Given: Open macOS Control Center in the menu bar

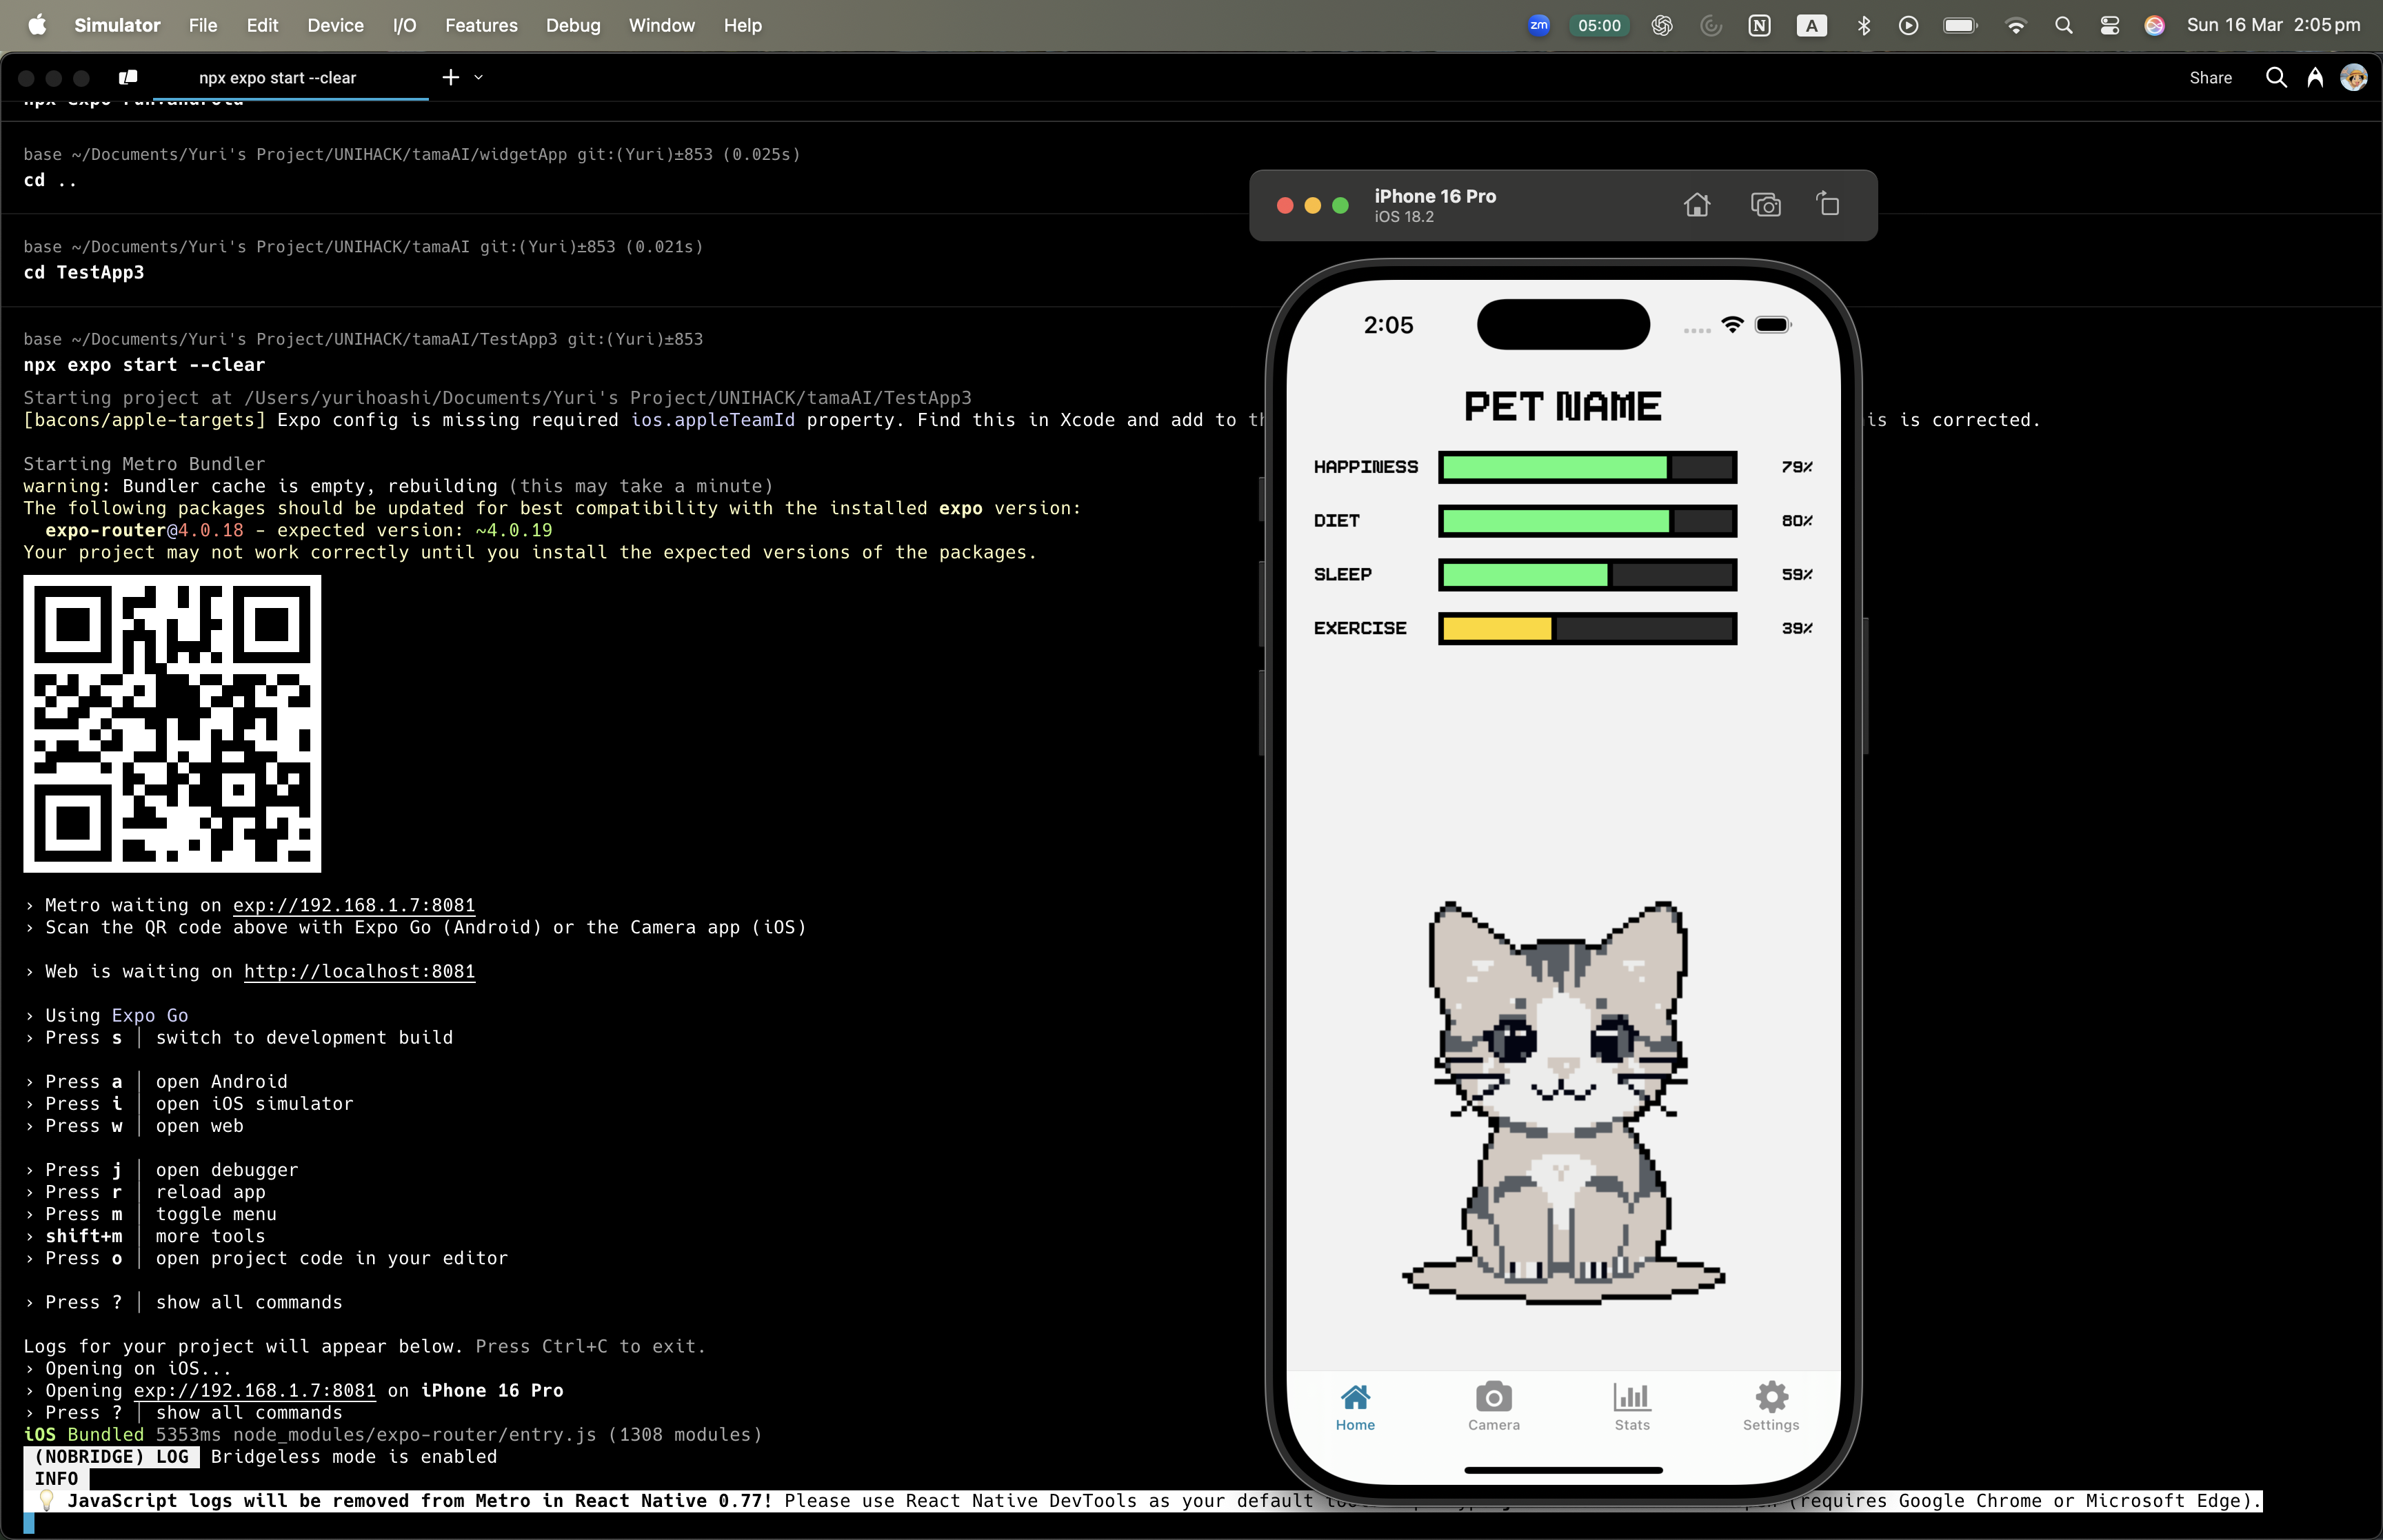Looking at the screenshot, I should point(2109,26).
